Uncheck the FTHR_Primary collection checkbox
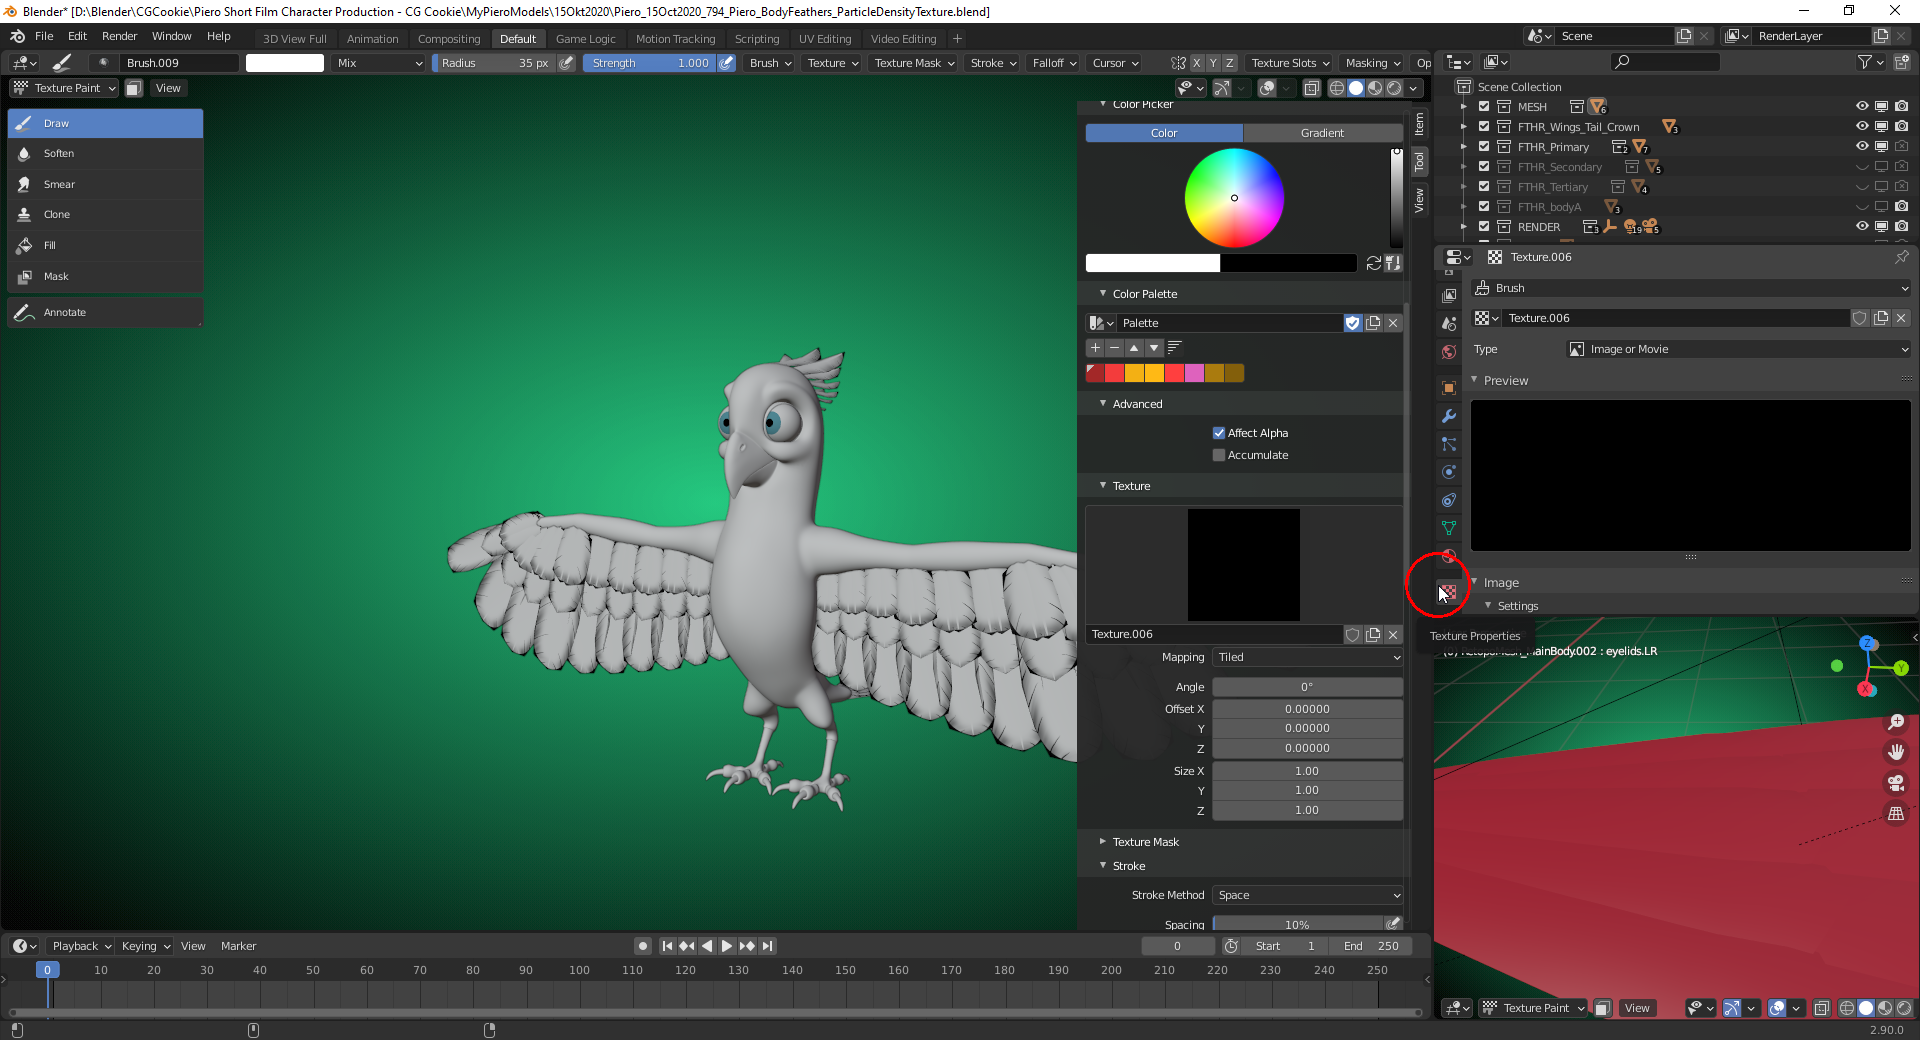The image size is (1920, 1040). click(x=1484, y=147)
